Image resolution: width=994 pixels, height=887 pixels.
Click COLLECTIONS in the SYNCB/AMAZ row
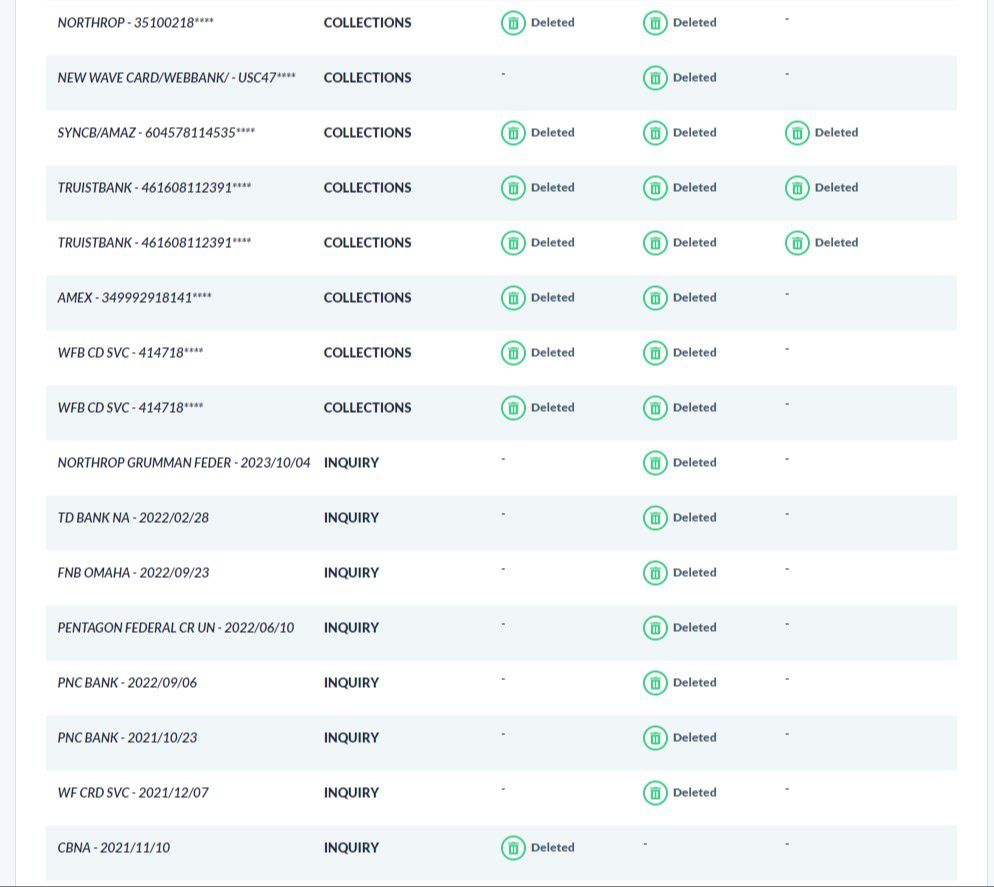(x=368, y=133)
